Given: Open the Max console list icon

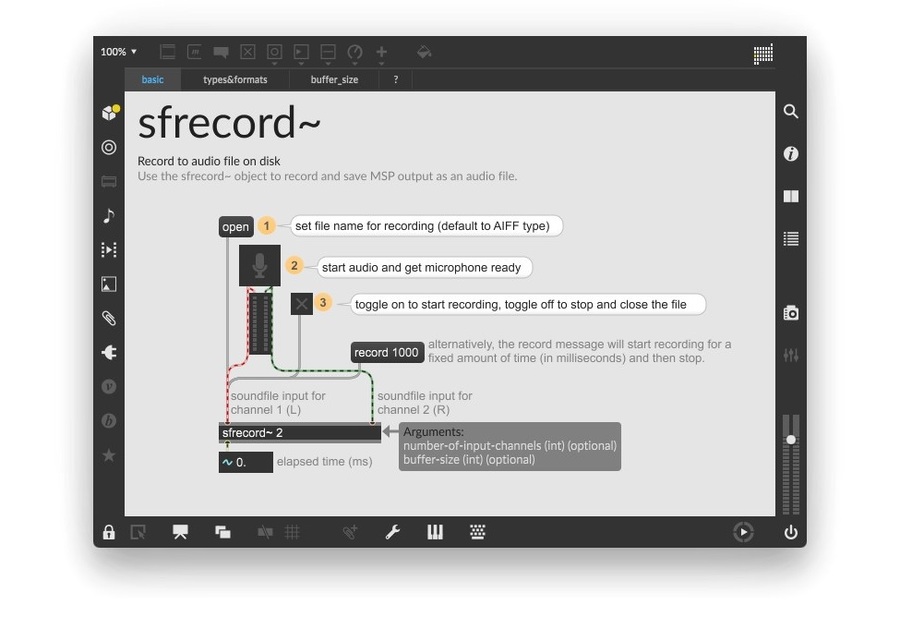Looking at the screenshot, I should click(x=791, y=239).
